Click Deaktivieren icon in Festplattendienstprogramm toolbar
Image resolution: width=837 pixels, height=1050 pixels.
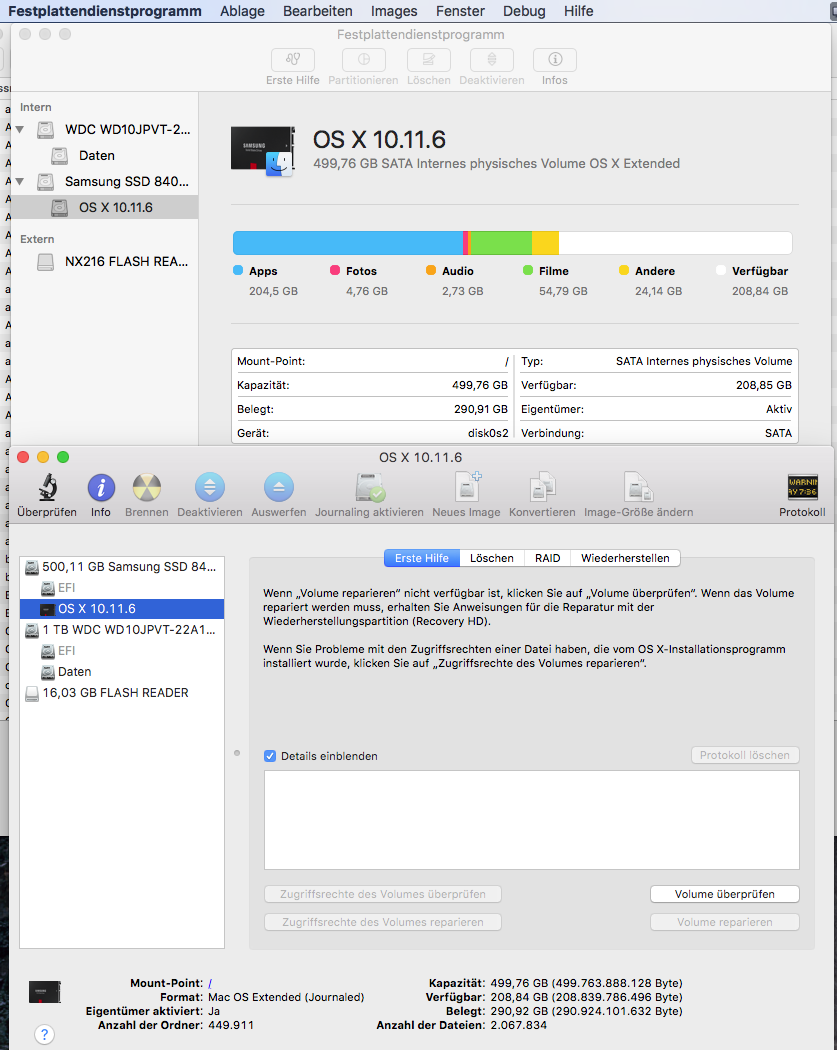491,60
